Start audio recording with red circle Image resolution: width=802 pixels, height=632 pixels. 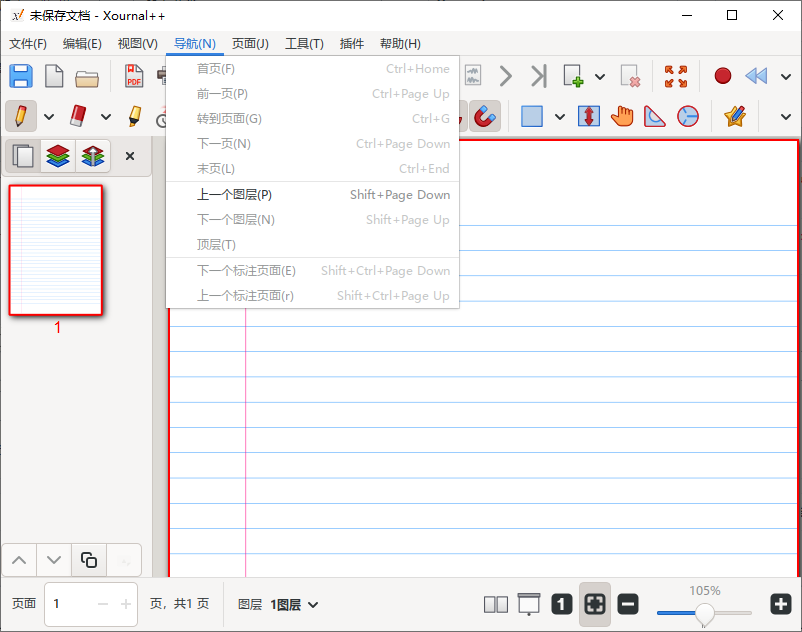723,76
